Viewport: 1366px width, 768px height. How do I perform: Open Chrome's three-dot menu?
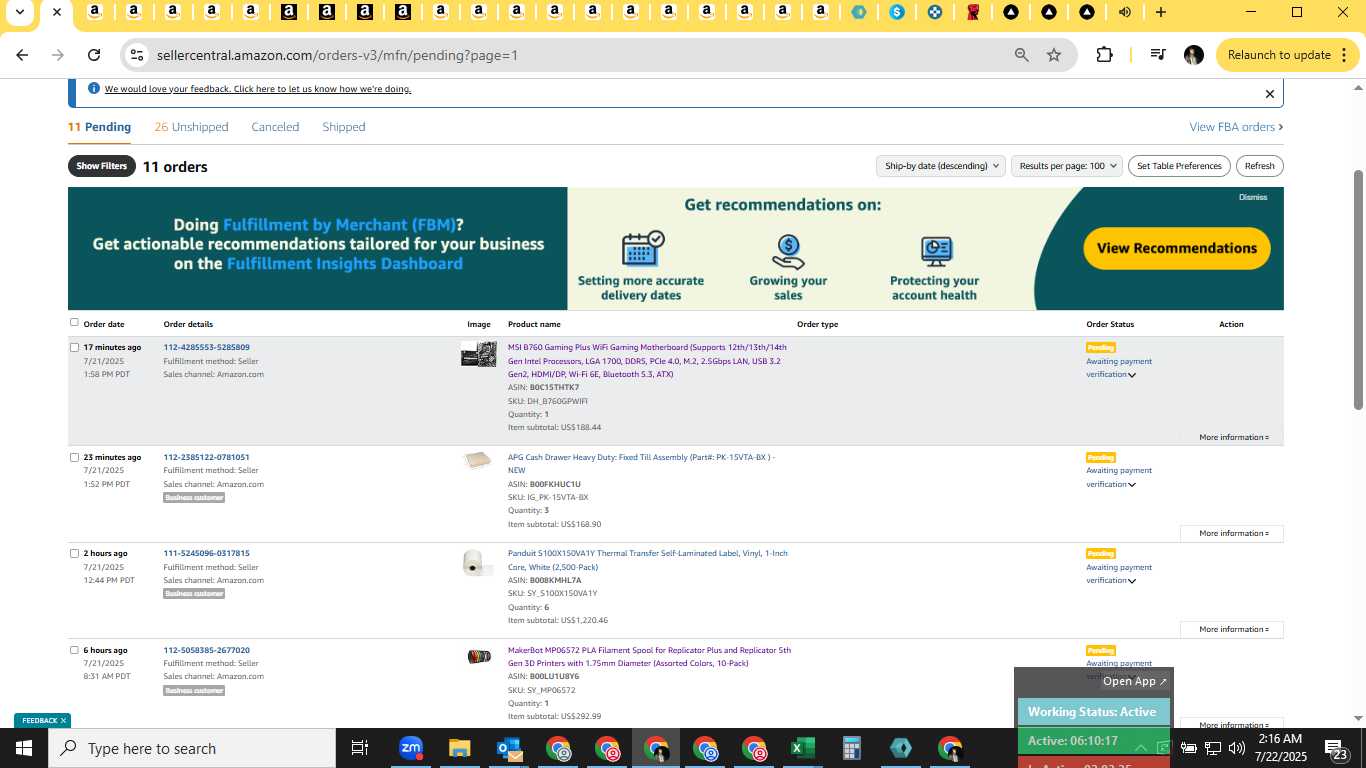1345,55
